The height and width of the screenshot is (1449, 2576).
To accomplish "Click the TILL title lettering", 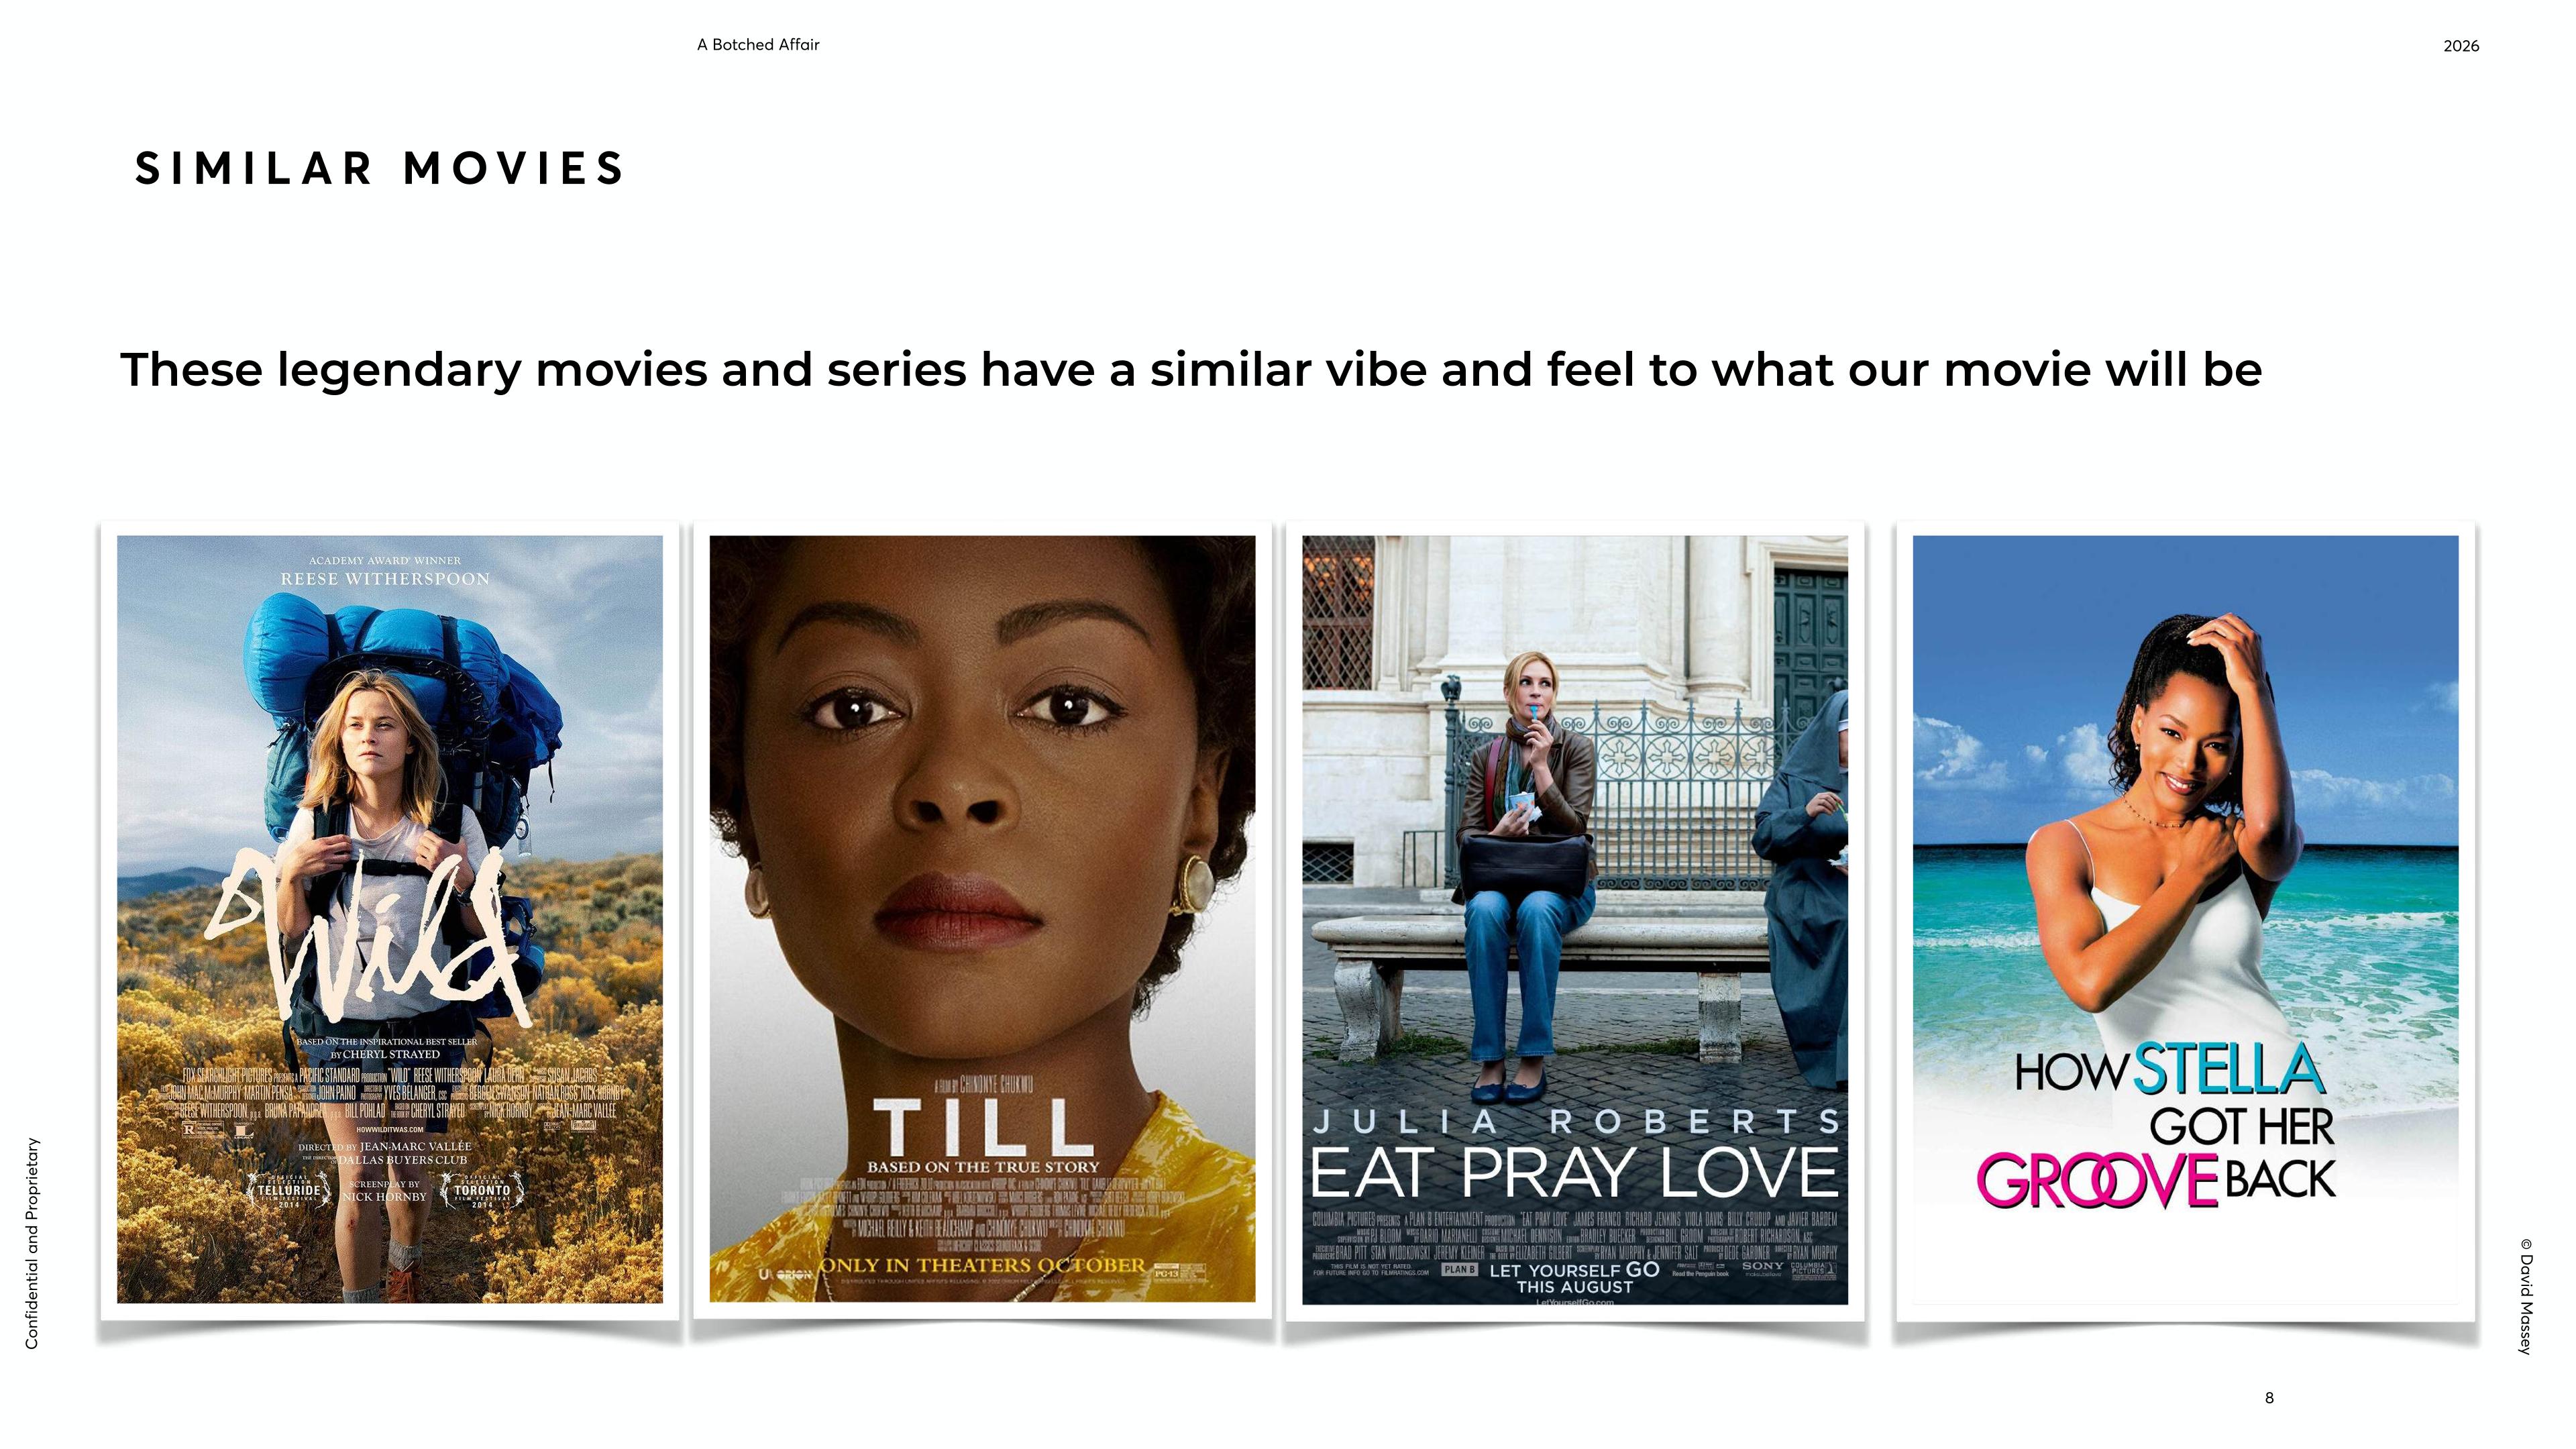I will coord(983,1127).
